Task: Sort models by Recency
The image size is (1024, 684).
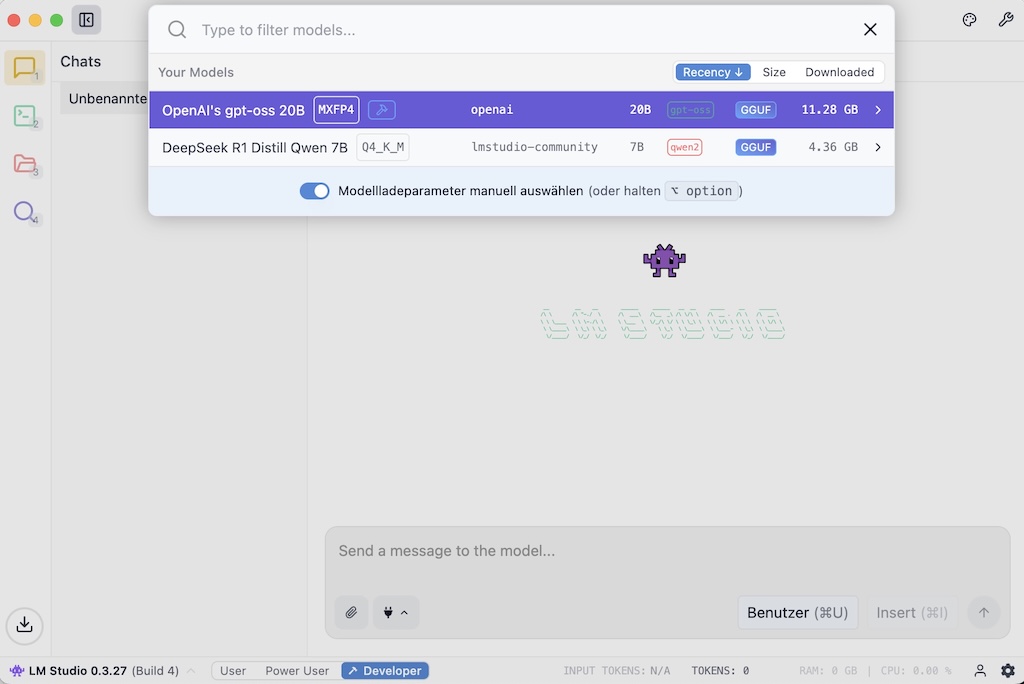Action: [x=712, y=72]
